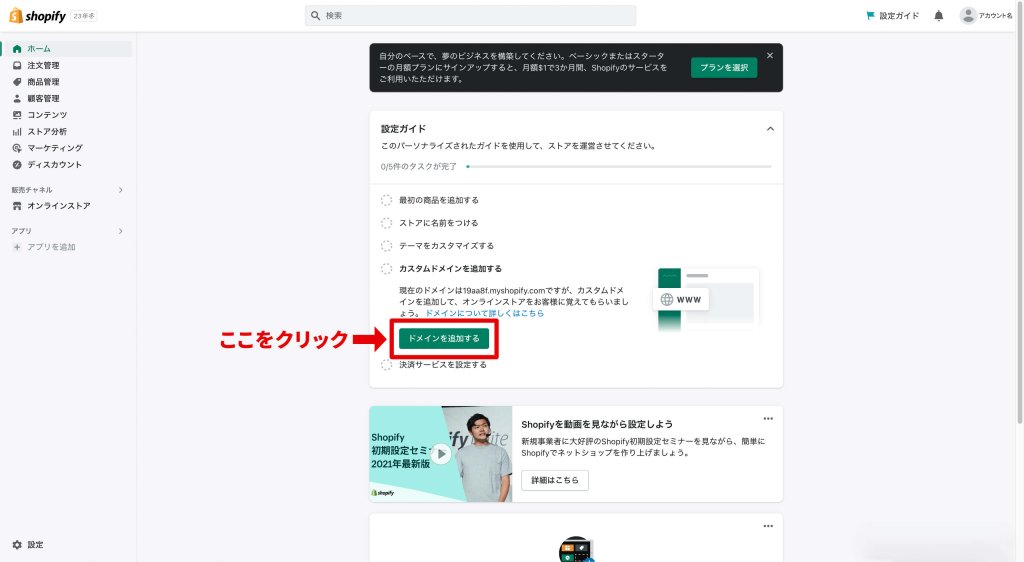Dismiss the dark plan banner
Viewport: 1024px width, 562px height.
[770, 55]
